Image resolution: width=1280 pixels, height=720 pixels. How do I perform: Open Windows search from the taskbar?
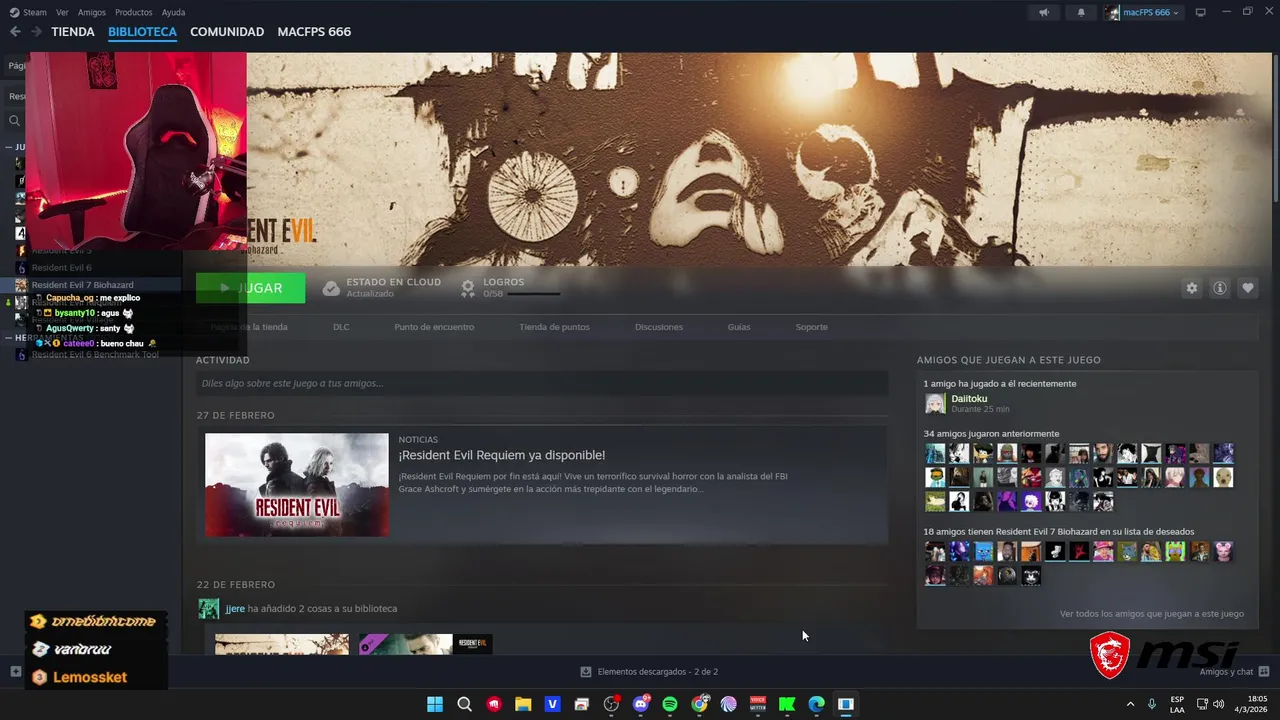465,704
